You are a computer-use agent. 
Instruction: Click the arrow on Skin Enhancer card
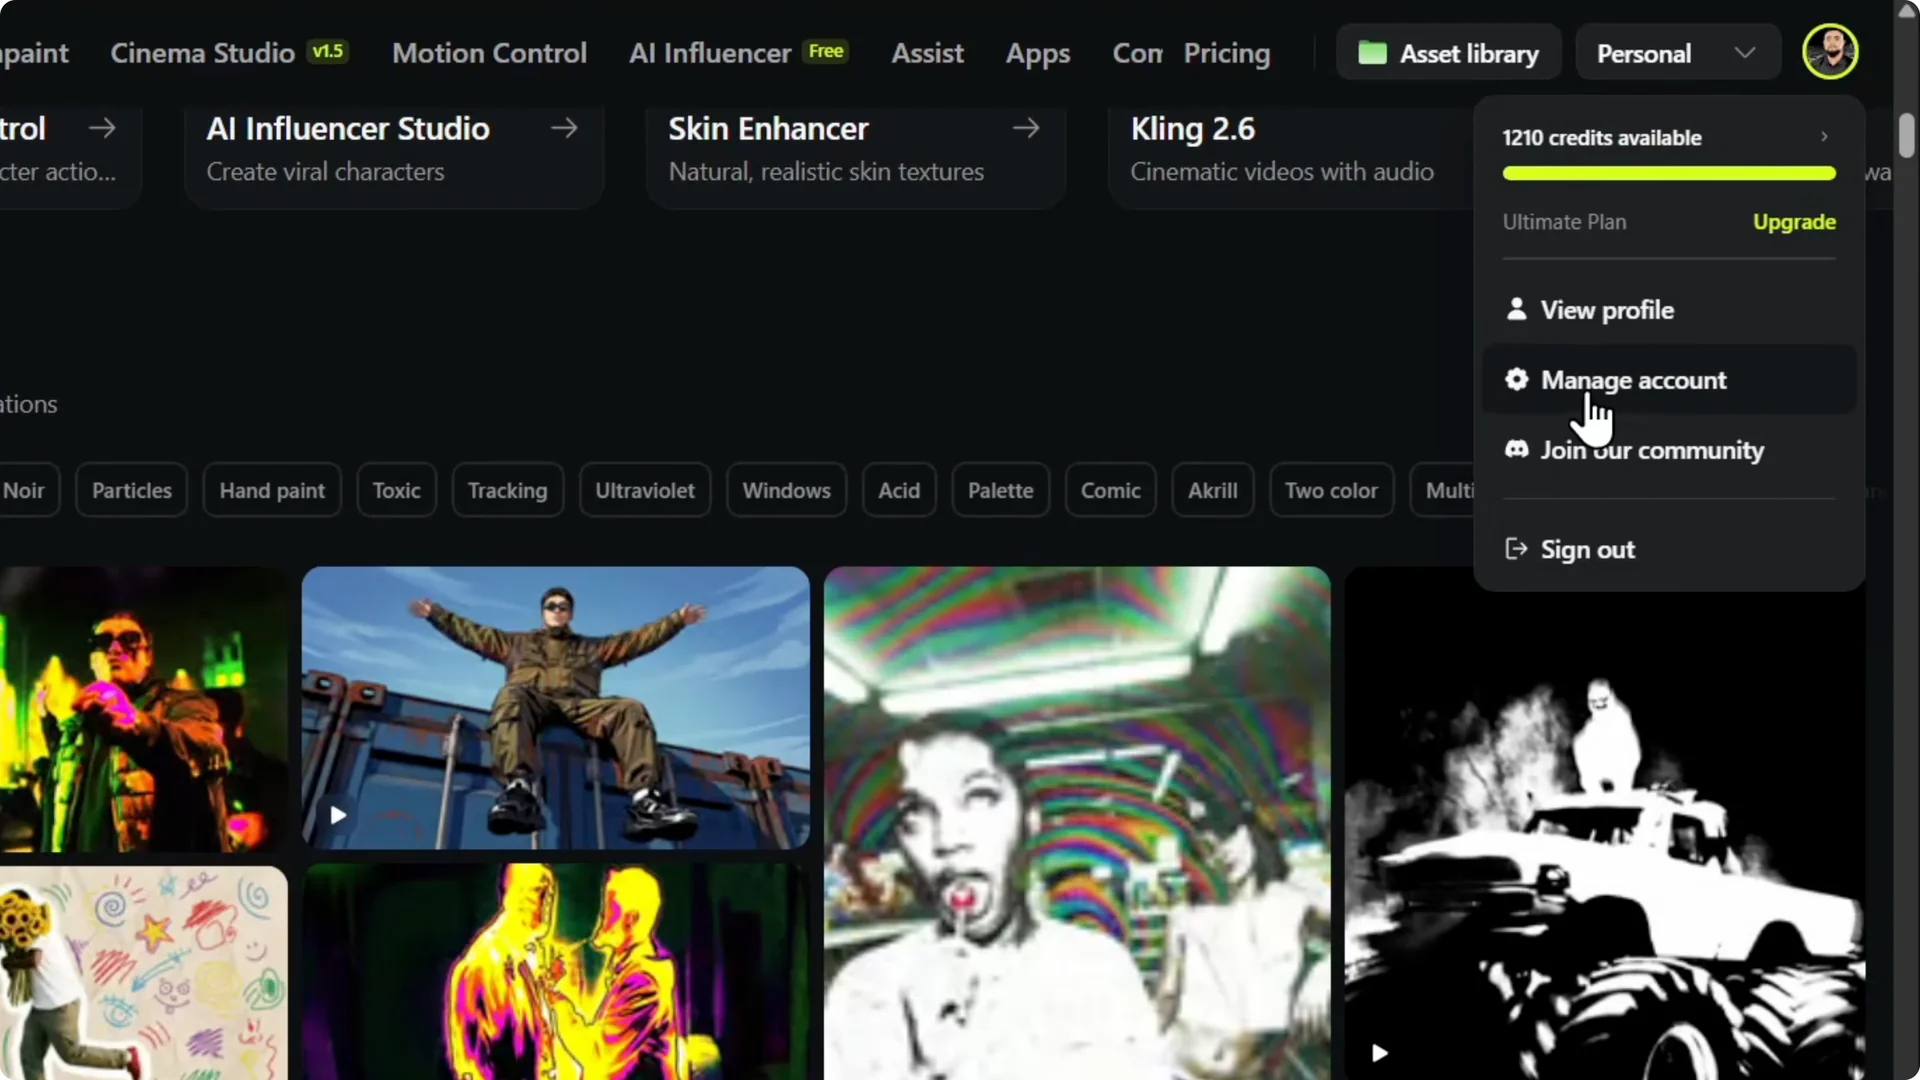pyautogui.click(x=1025, y=128)
